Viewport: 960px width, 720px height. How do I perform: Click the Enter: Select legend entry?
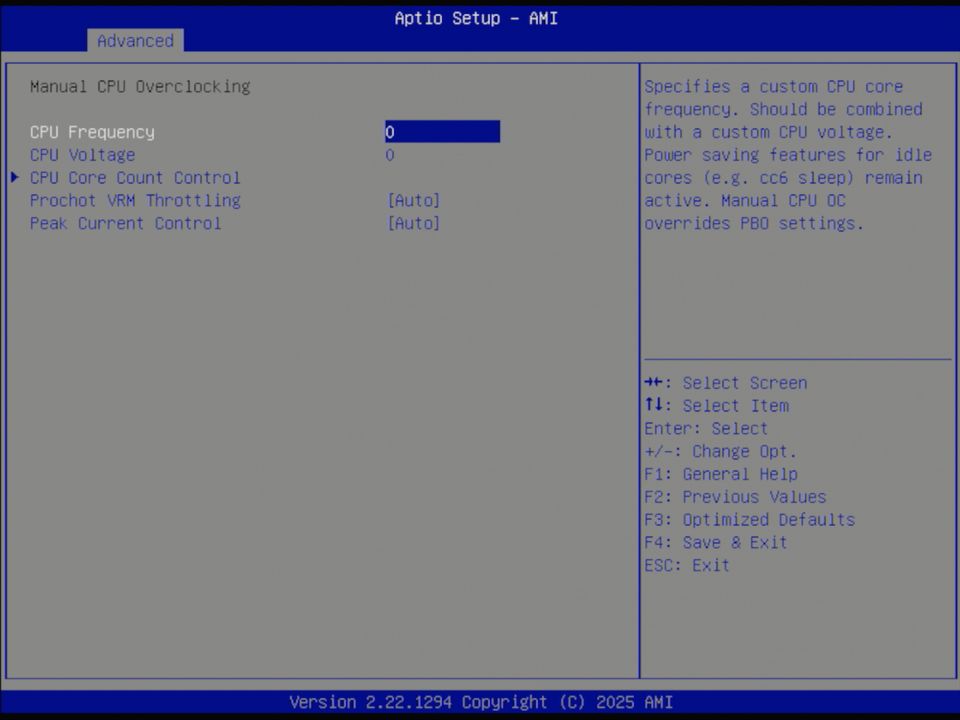706,428
